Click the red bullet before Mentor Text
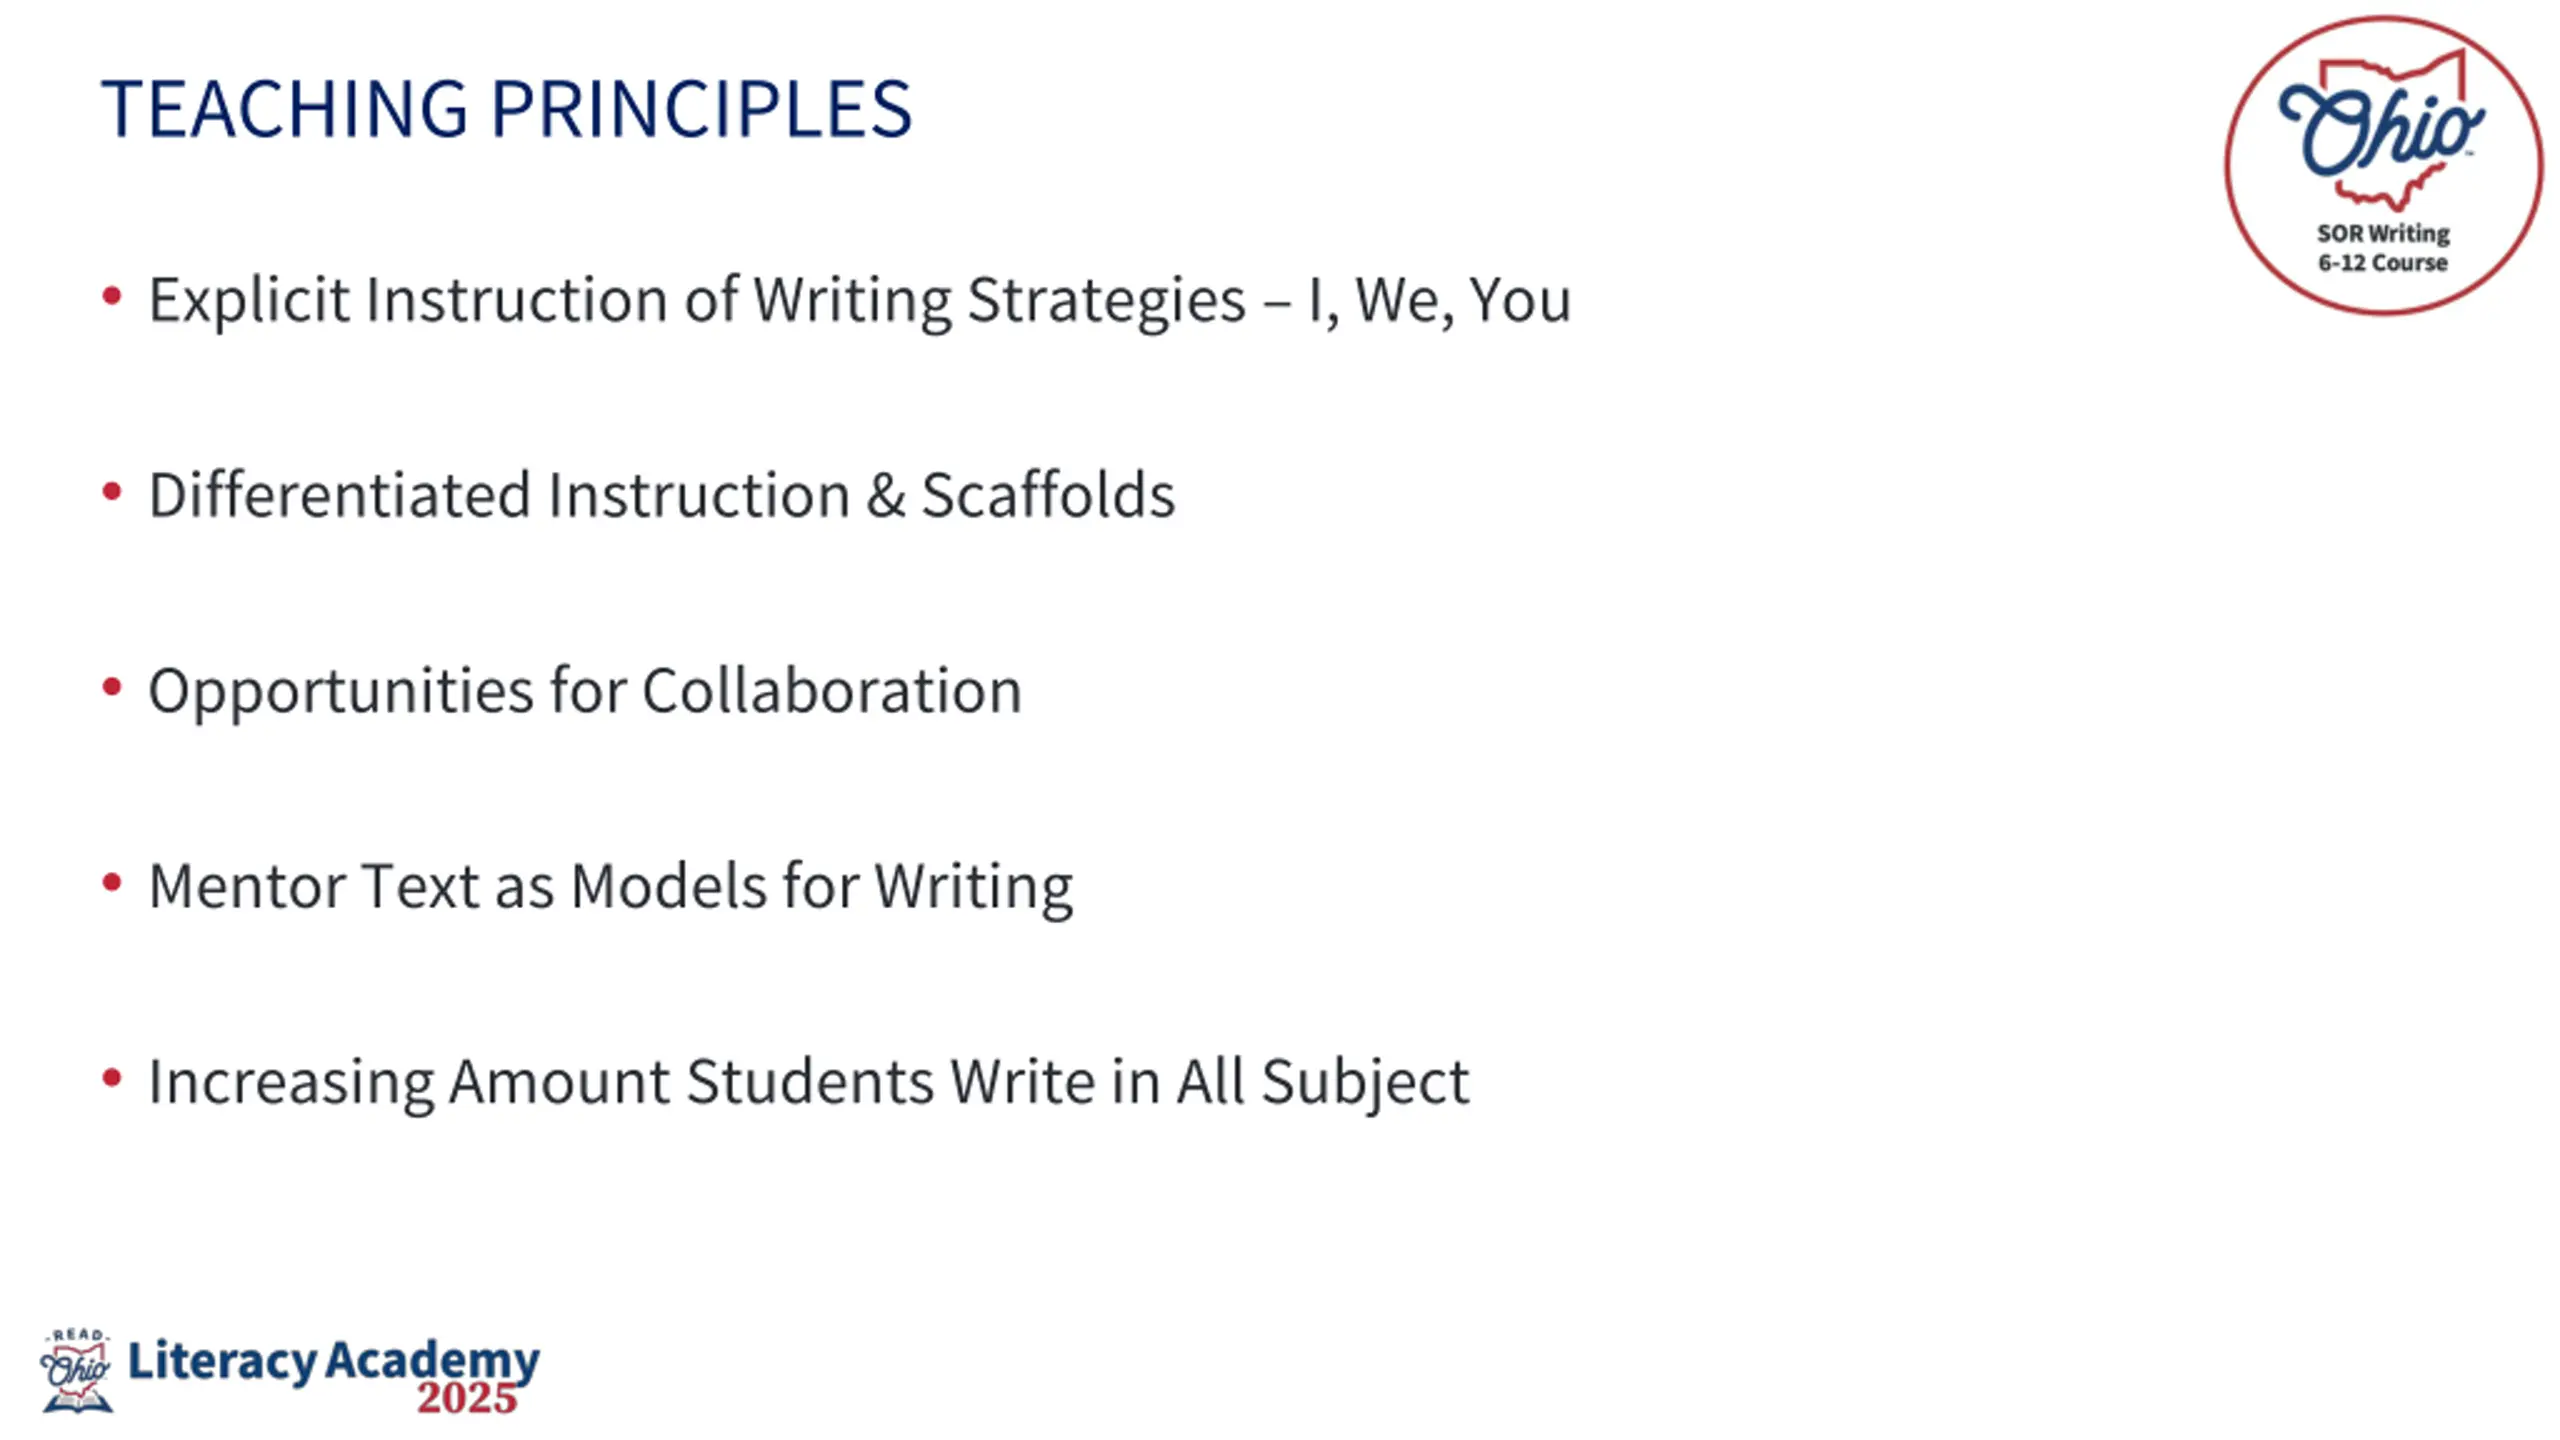 112,882
